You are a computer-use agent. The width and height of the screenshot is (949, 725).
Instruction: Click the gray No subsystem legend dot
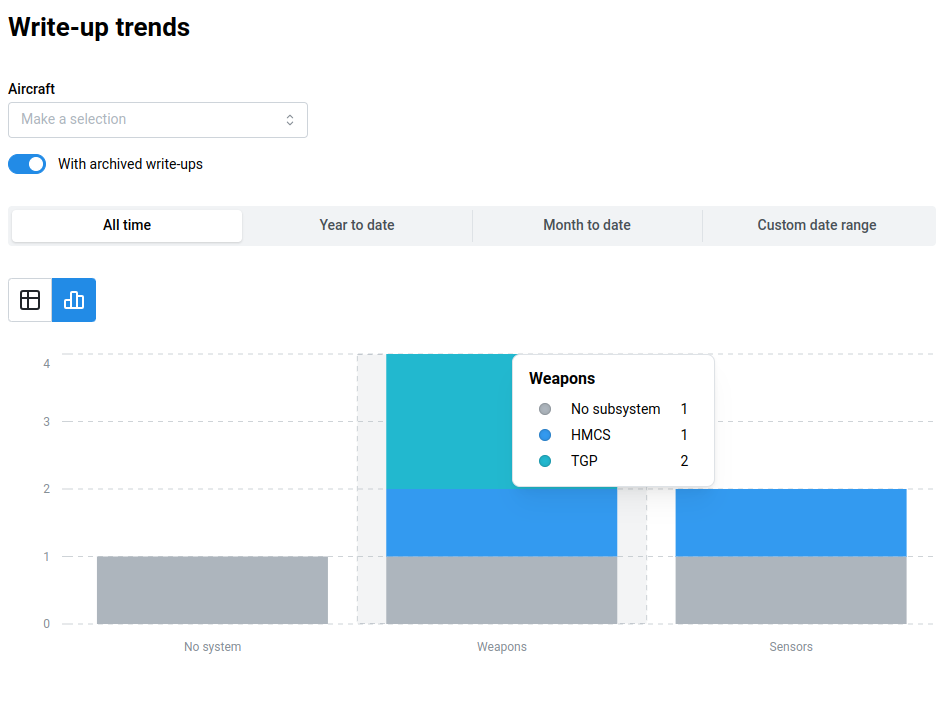pos(545,409)
